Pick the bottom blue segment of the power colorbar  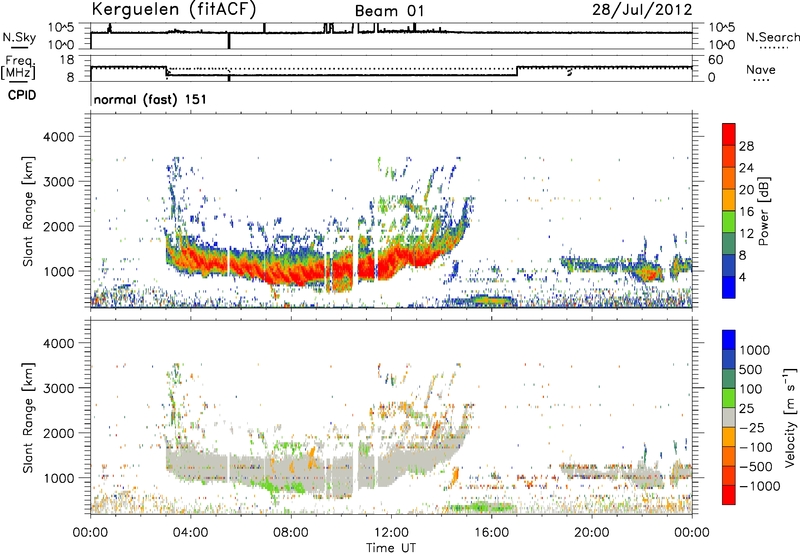click(729, 287)
